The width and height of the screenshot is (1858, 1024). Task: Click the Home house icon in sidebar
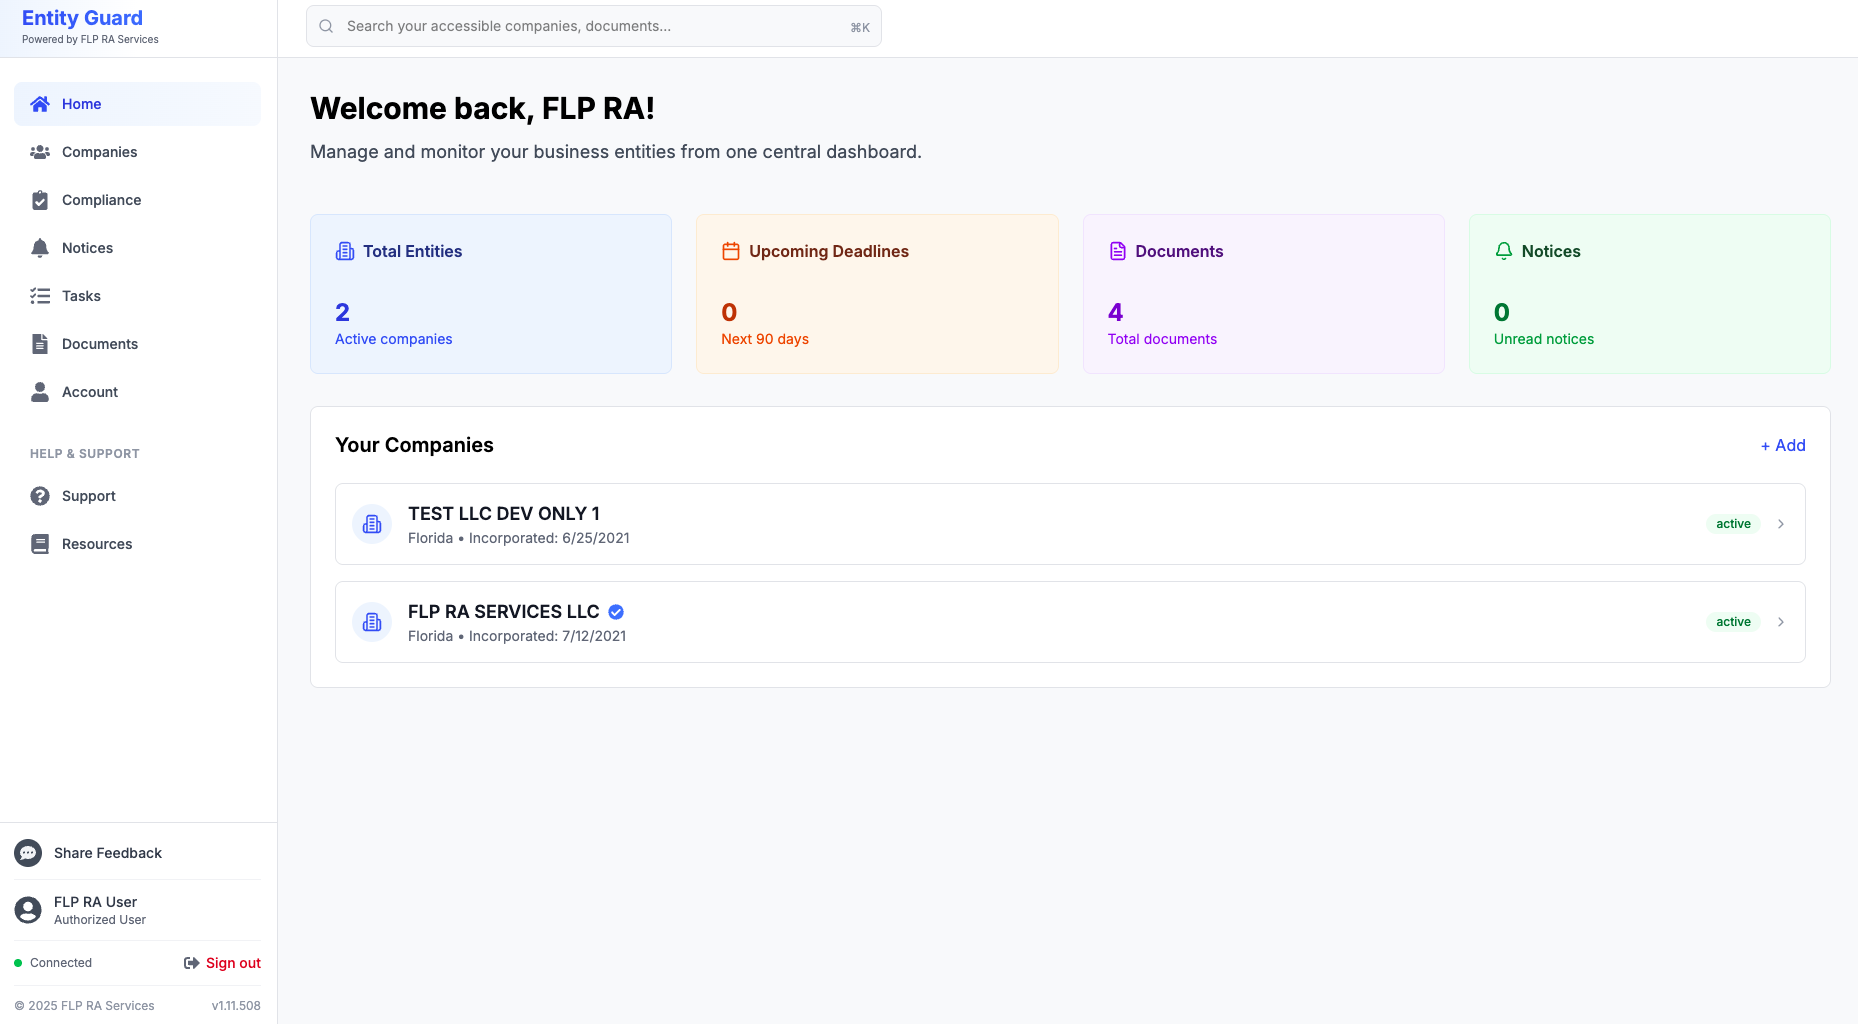click(40, 104)
